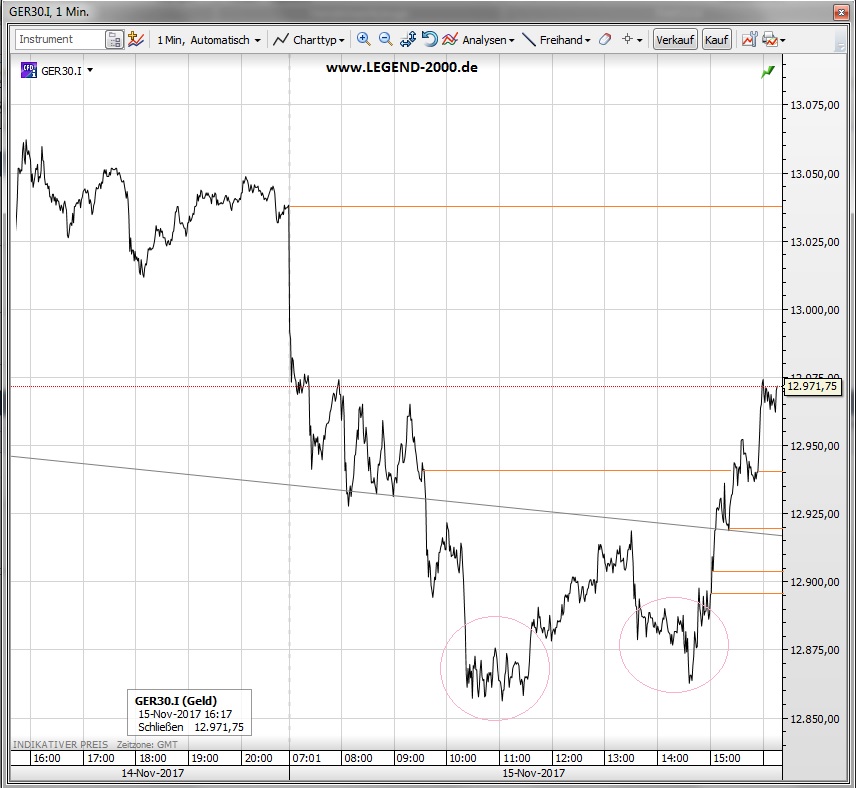Click the zoom in magnifier icon
The height and width of the screenshot is (788, 856).
pos(363,40)
